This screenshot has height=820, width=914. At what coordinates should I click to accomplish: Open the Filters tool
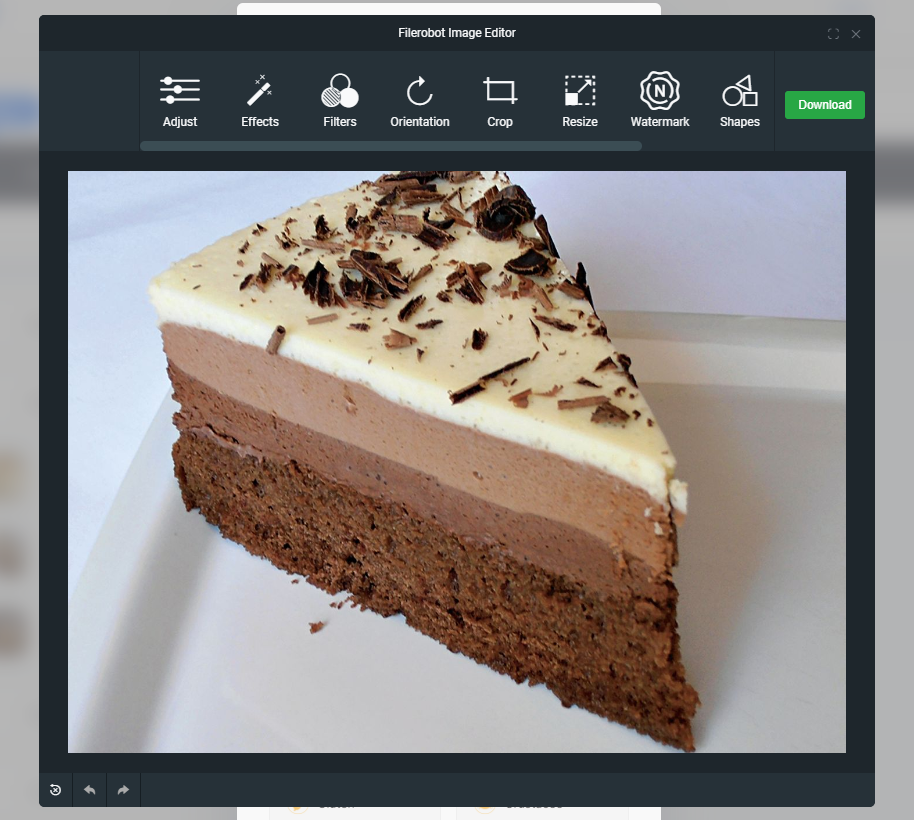pos(339,100)
